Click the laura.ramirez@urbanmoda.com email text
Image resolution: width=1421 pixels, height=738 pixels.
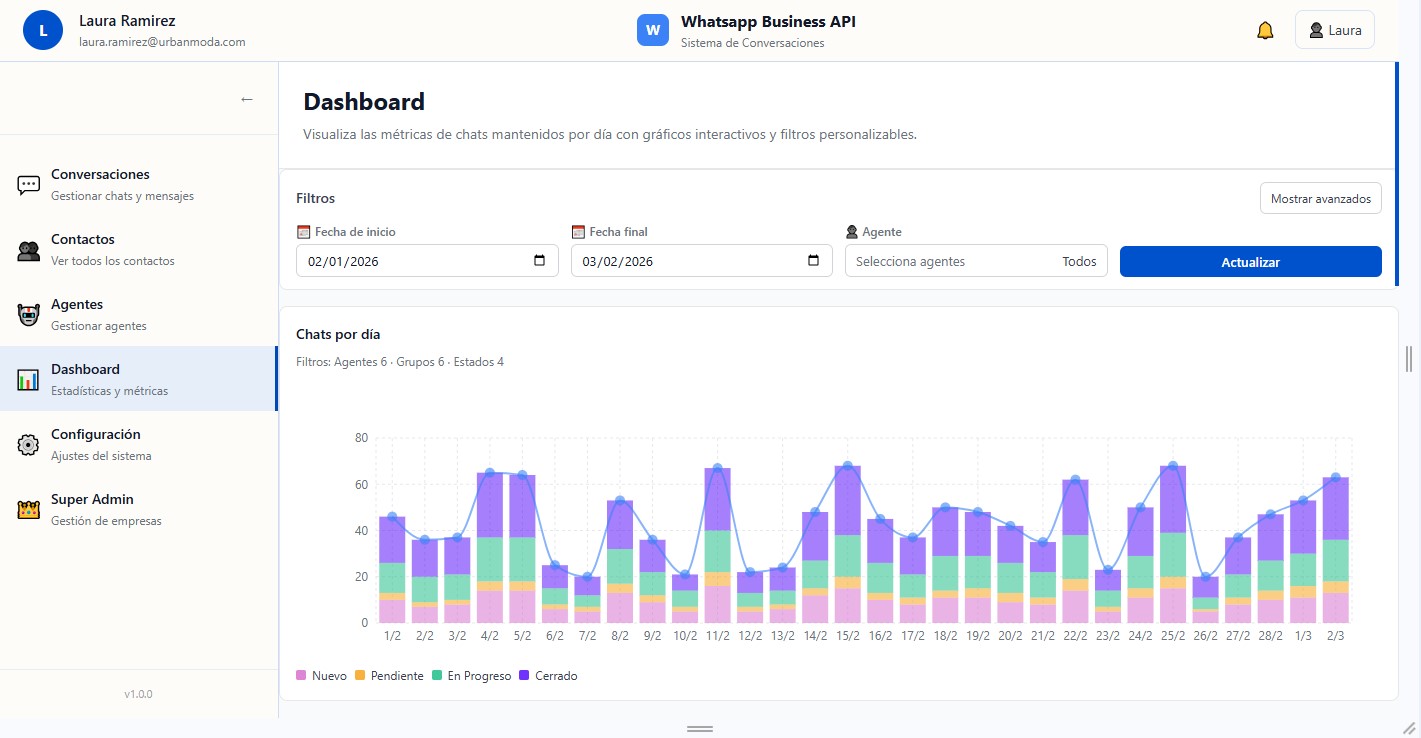pos(162,42)
